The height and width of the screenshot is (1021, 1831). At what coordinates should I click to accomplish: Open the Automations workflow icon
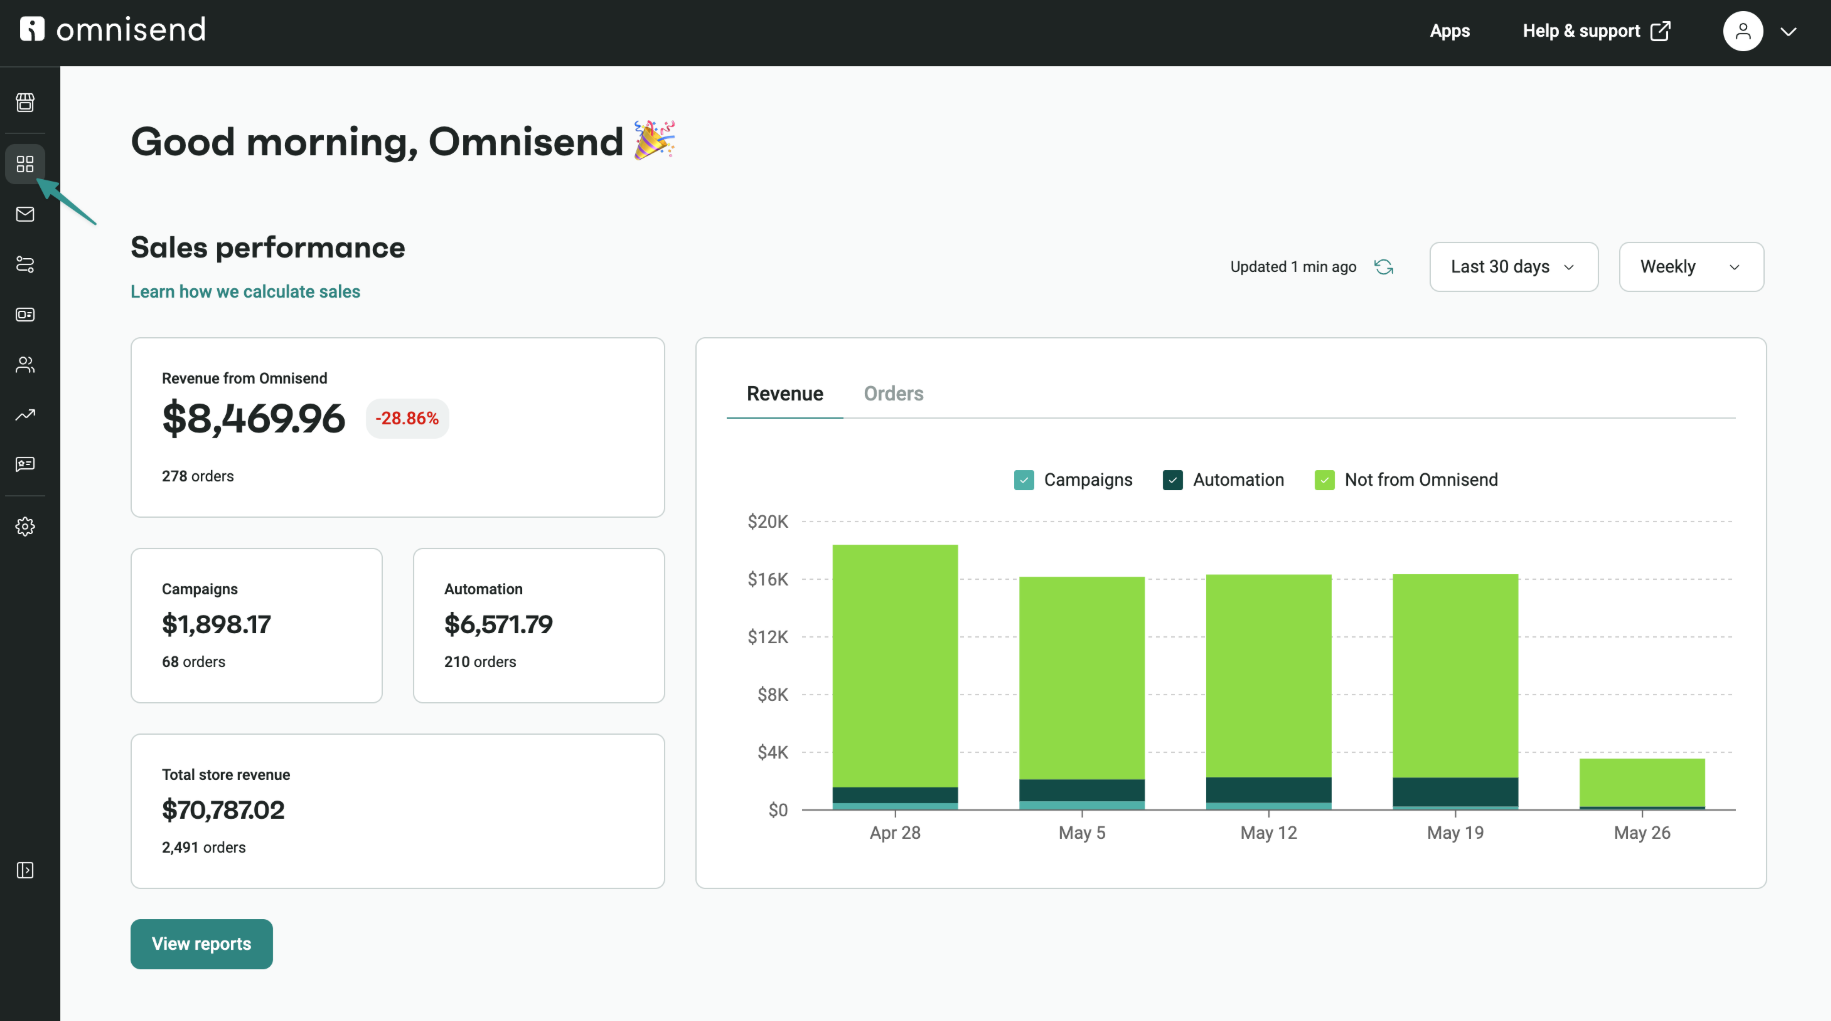[25, 264]
